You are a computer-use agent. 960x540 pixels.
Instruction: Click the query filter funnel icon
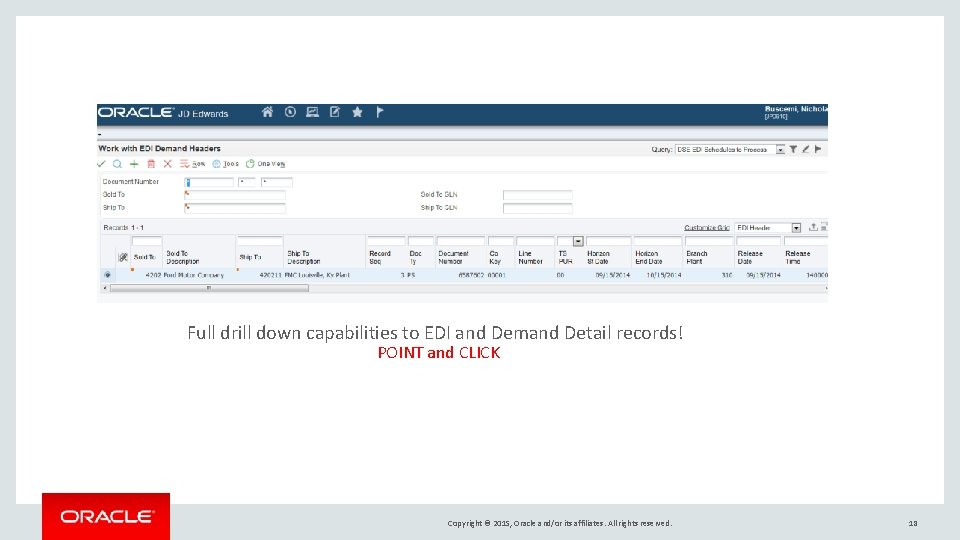793,149
